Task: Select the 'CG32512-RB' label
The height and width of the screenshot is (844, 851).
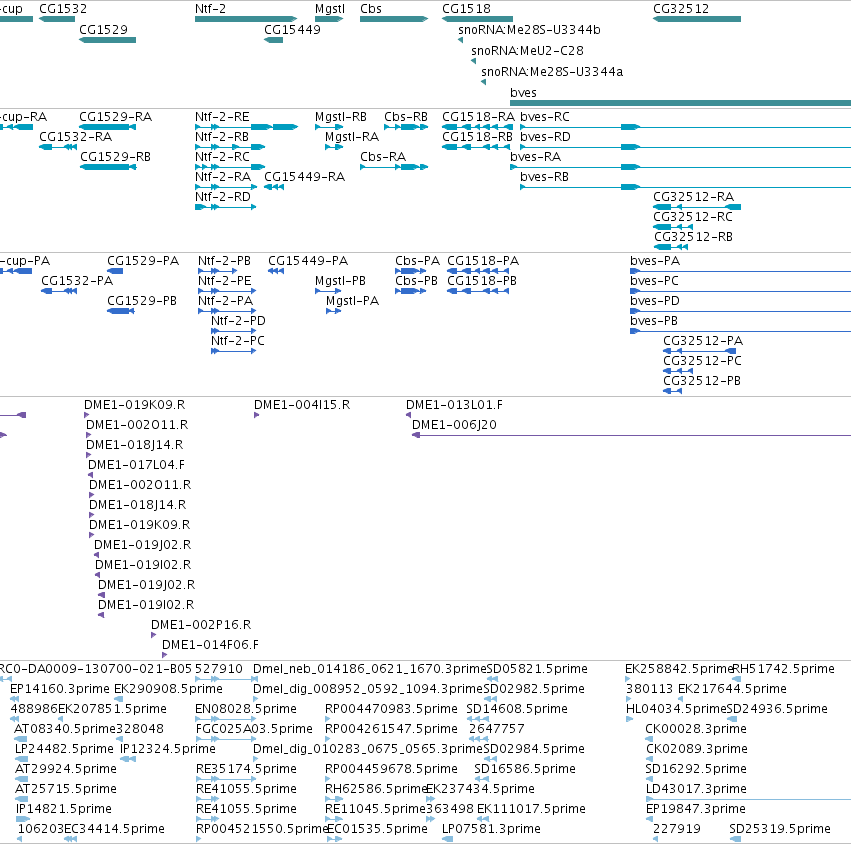Action: pos(694,237)
